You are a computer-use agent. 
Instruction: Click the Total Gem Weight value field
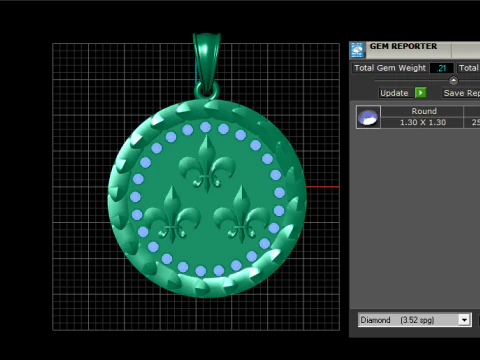[x=441, y=68]
